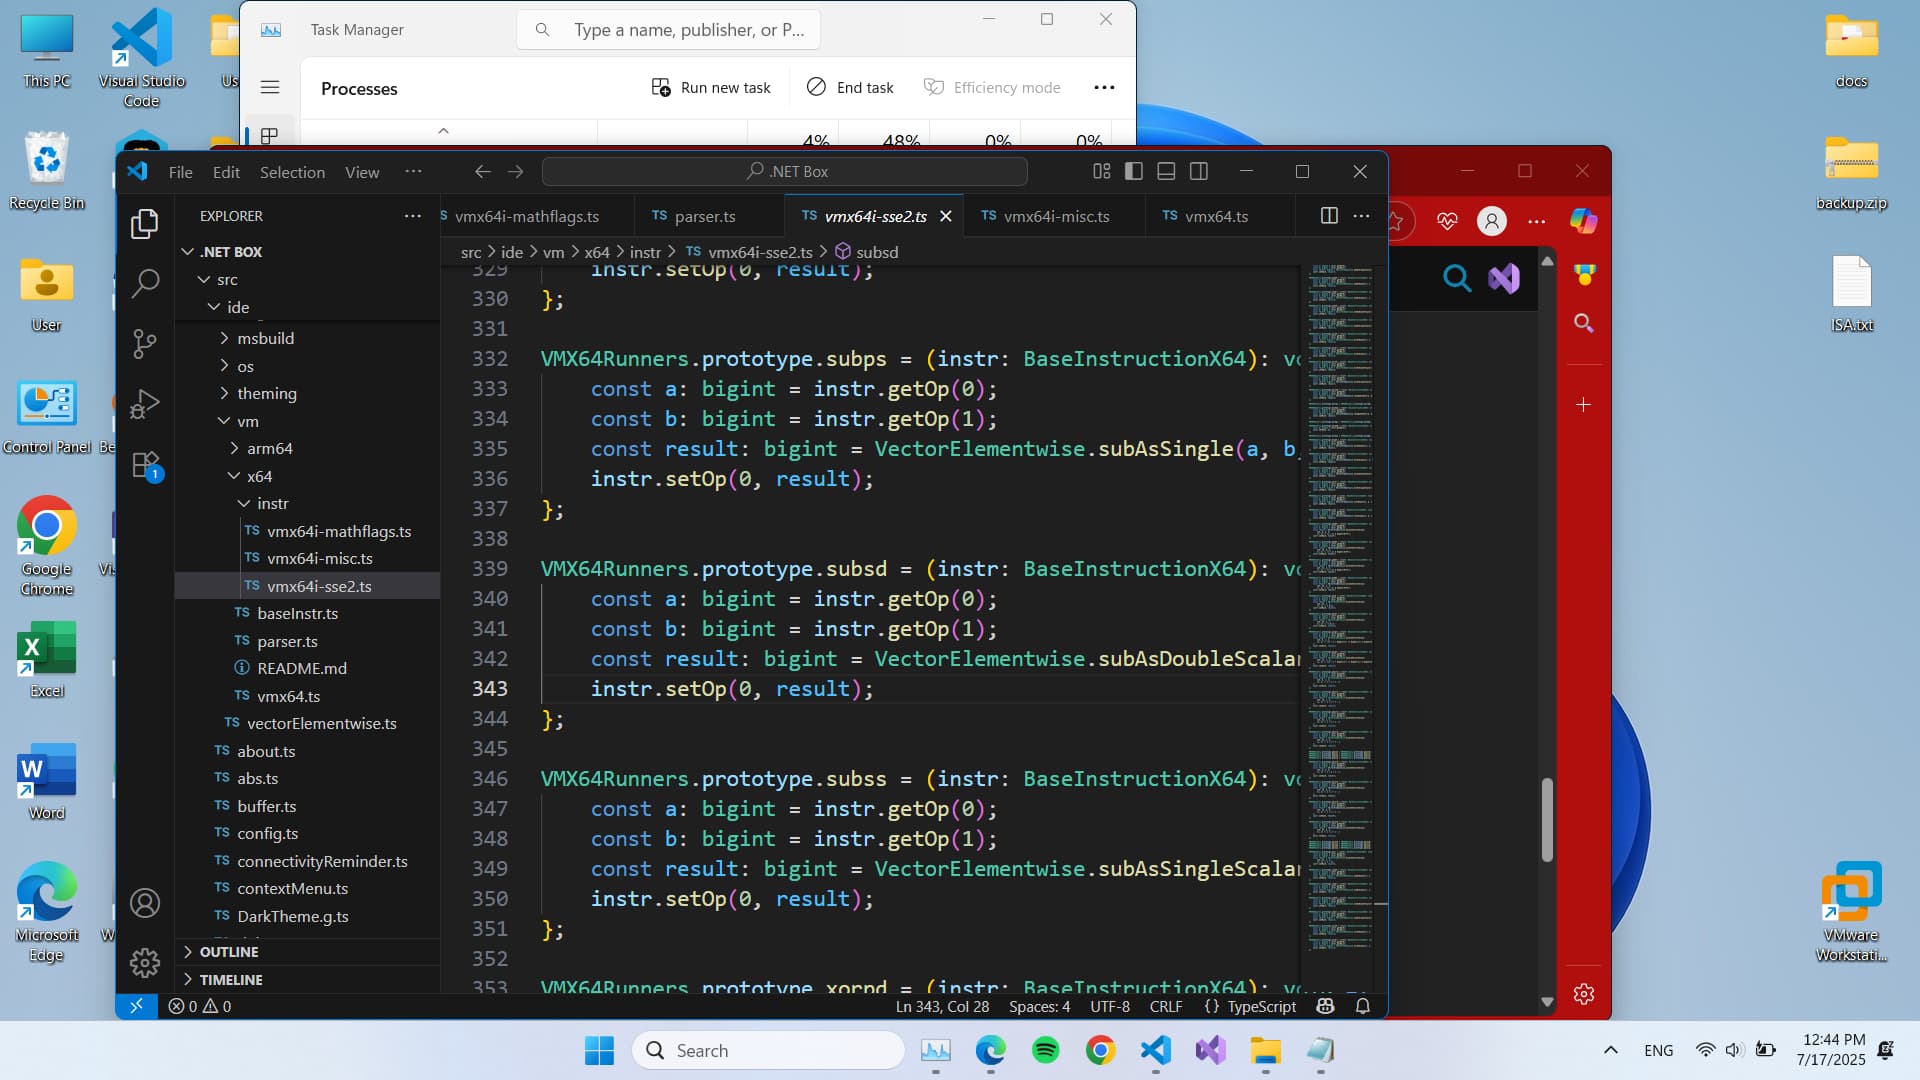Screen dimensions: 1920x1080
Task: Open the Windows Start menu
Action: [600, 1050]
